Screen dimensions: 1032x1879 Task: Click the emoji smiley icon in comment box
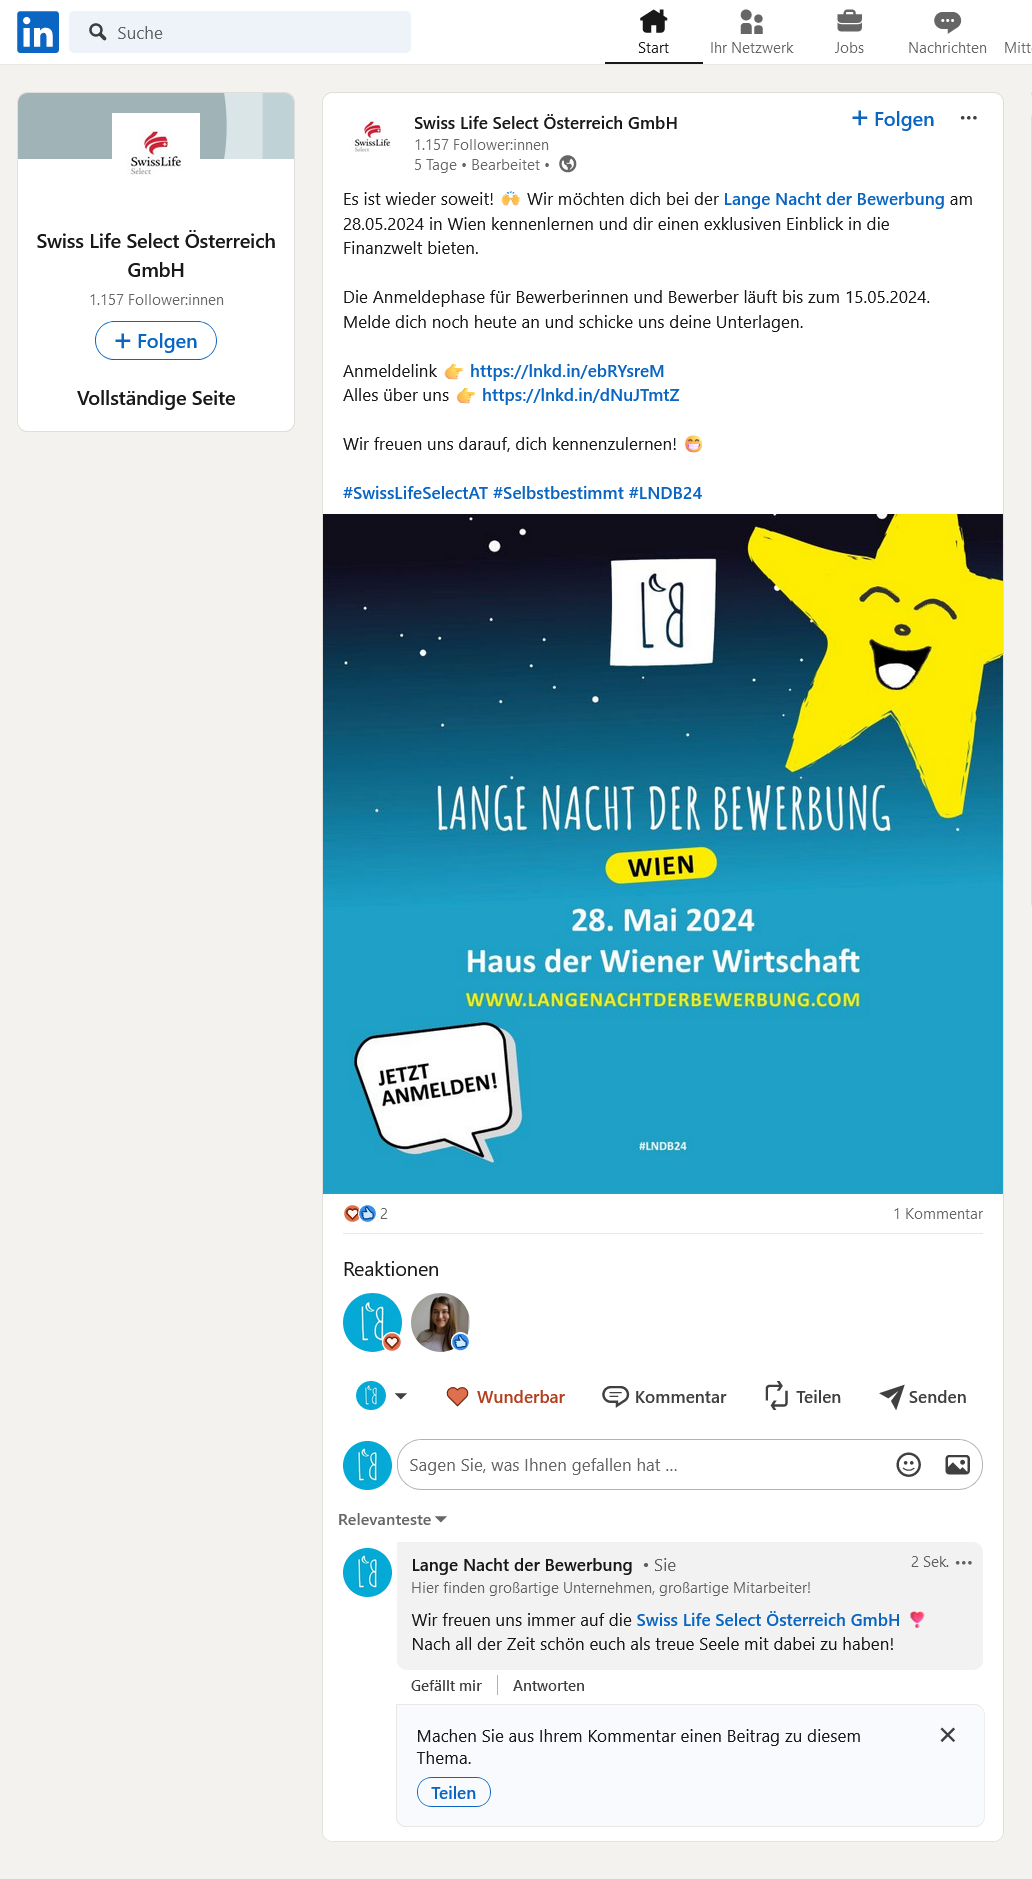(908, 1465)
